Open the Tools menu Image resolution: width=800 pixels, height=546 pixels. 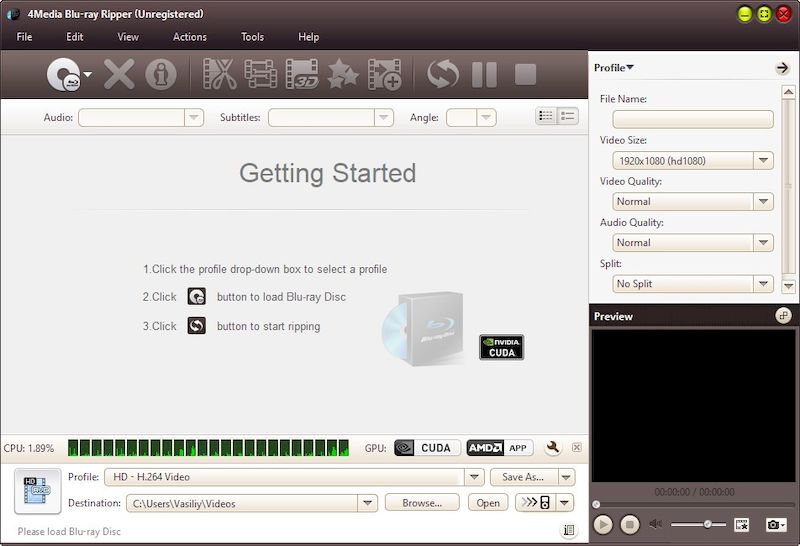pos(252,37)
